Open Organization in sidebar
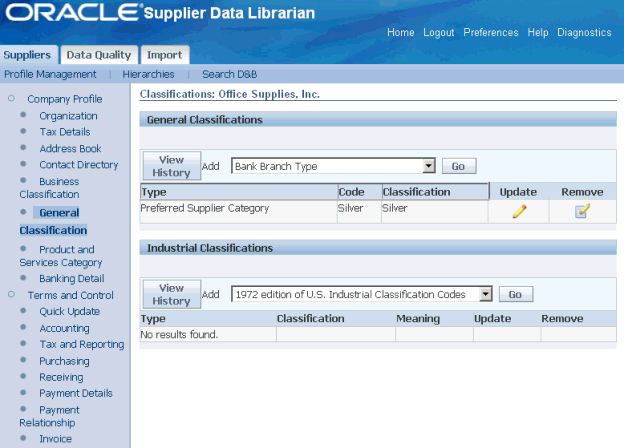 pyautogui.click(x=68, y=116)
